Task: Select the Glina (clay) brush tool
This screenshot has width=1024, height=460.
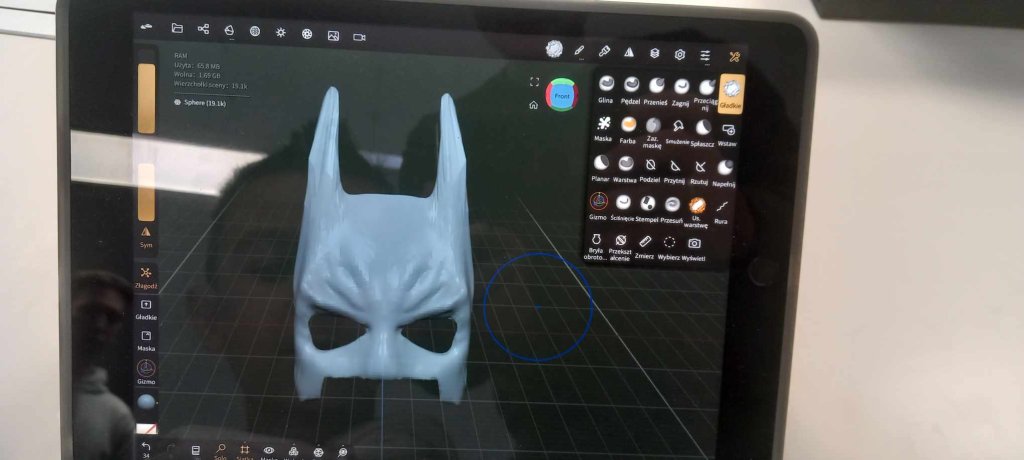Action: tap(606, 88)
